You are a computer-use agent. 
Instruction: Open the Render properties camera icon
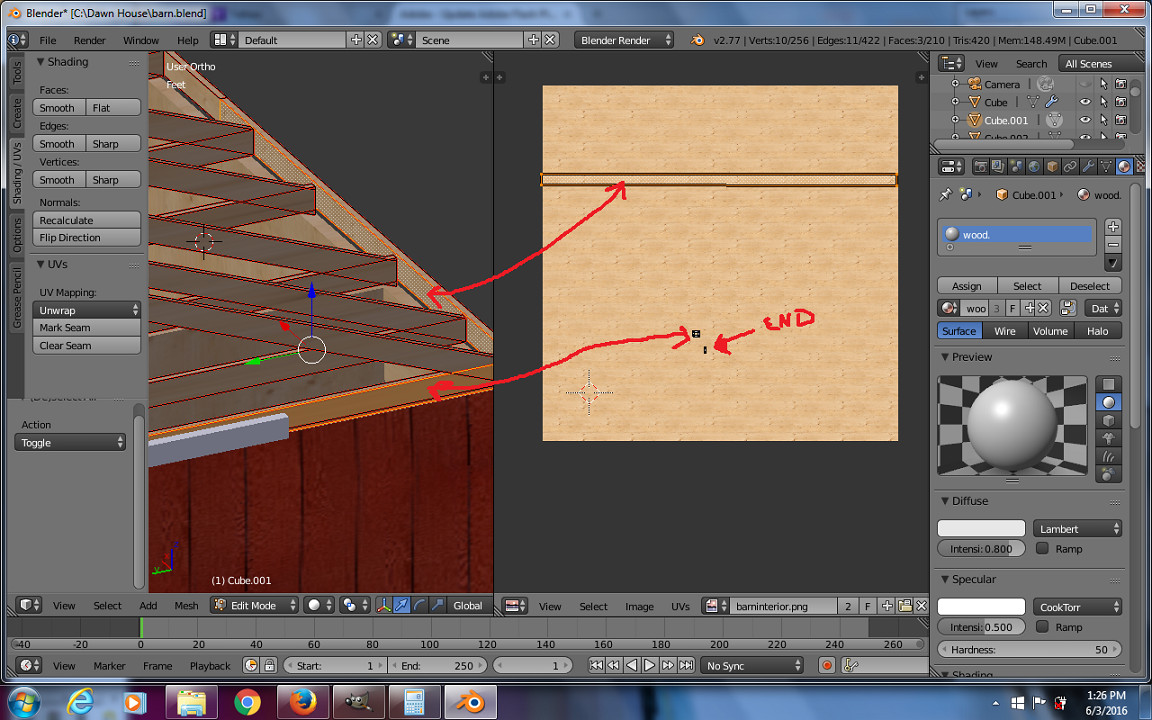click(x=980, y=167)
